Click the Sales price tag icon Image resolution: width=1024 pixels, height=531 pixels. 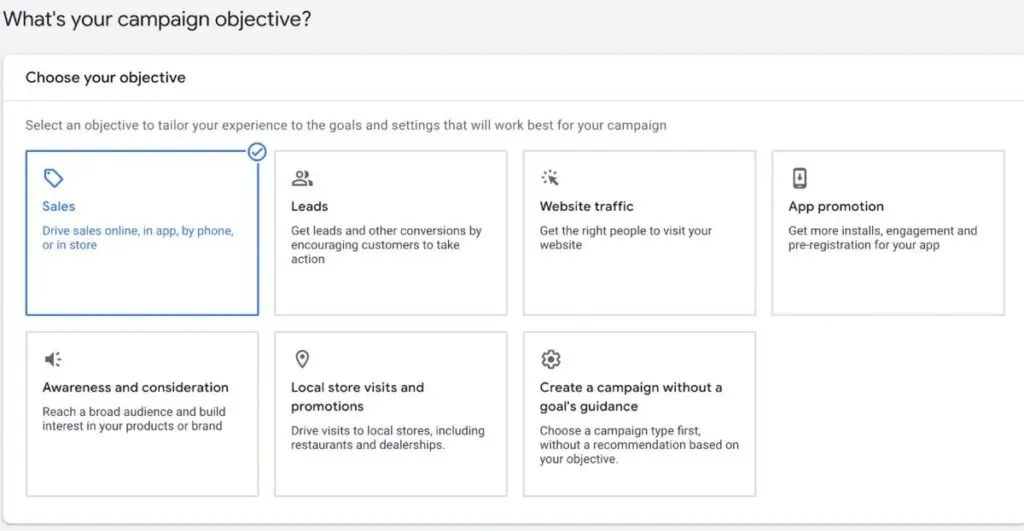click(53, 179)
